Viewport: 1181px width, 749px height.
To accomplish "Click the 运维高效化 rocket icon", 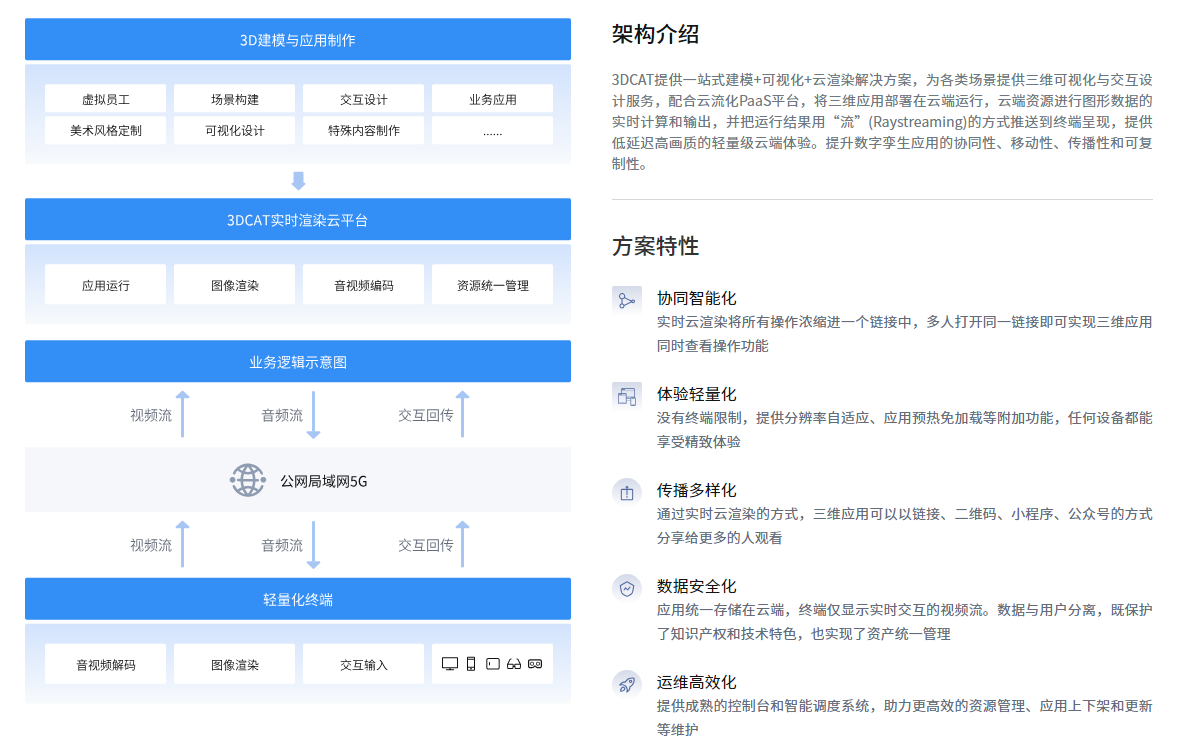I will [627, 683].
